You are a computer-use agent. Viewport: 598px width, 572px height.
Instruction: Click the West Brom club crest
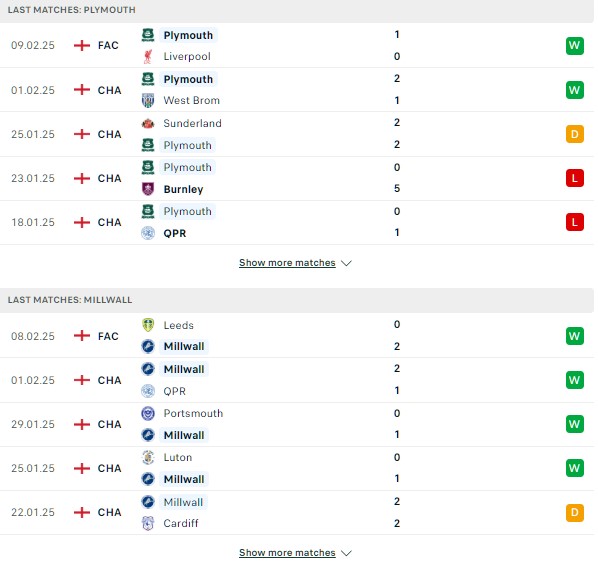148,101
